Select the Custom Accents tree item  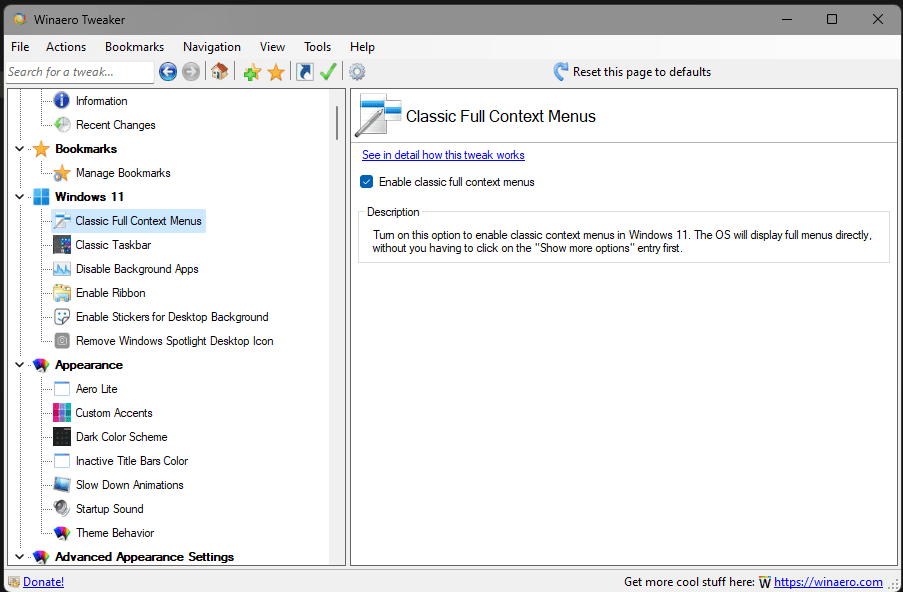point(113,413)
